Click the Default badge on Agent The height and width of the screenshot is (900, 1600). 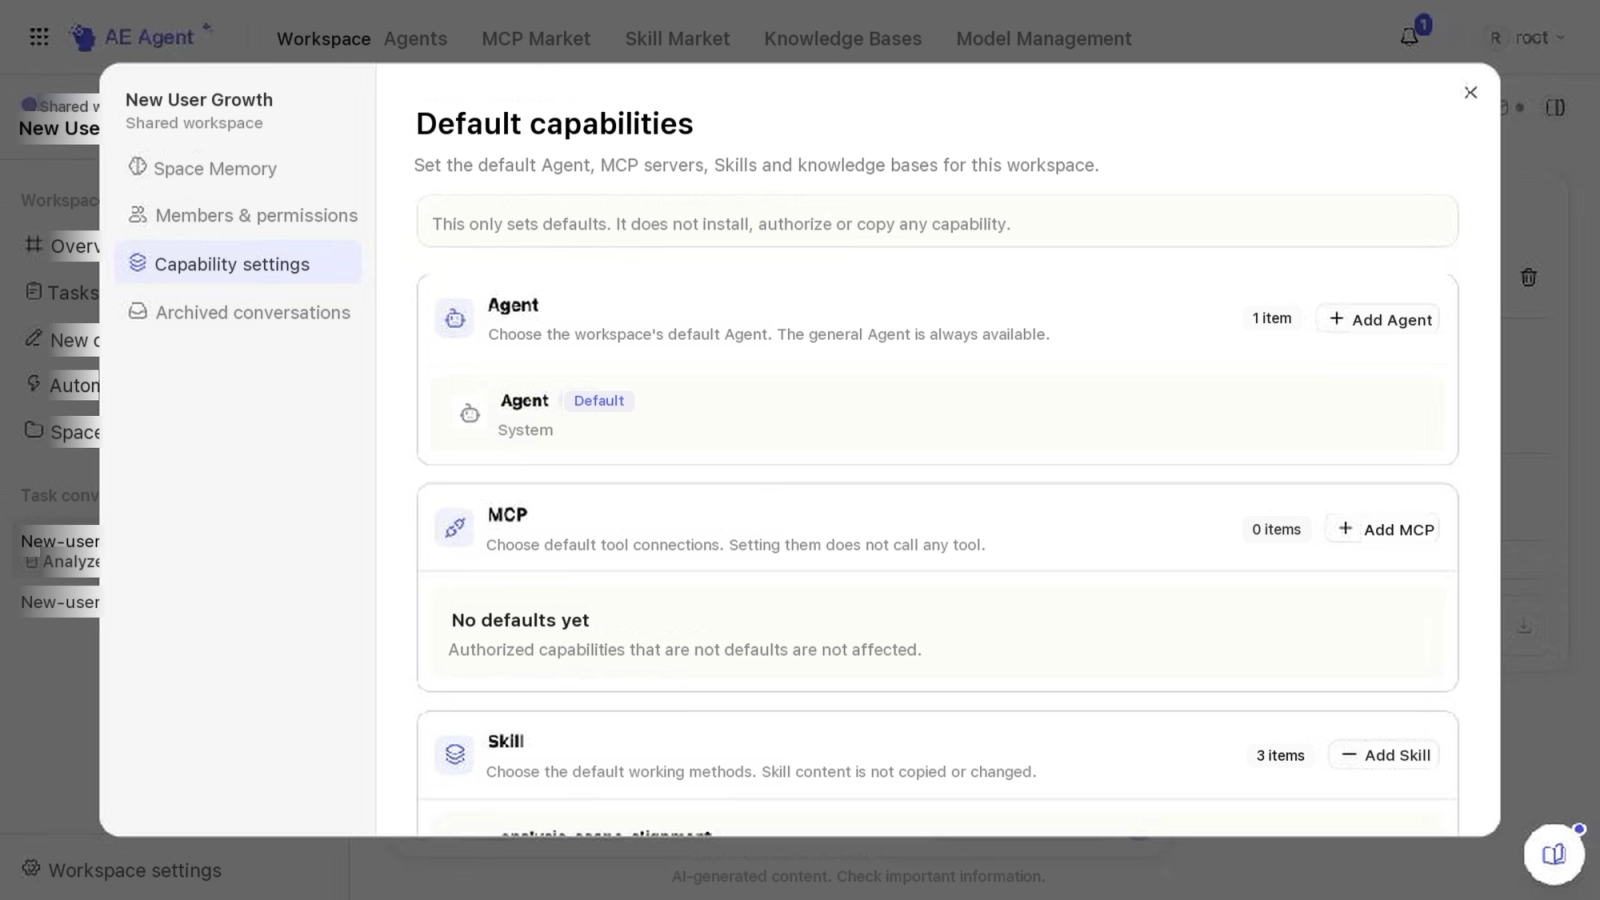pos(599,400)
